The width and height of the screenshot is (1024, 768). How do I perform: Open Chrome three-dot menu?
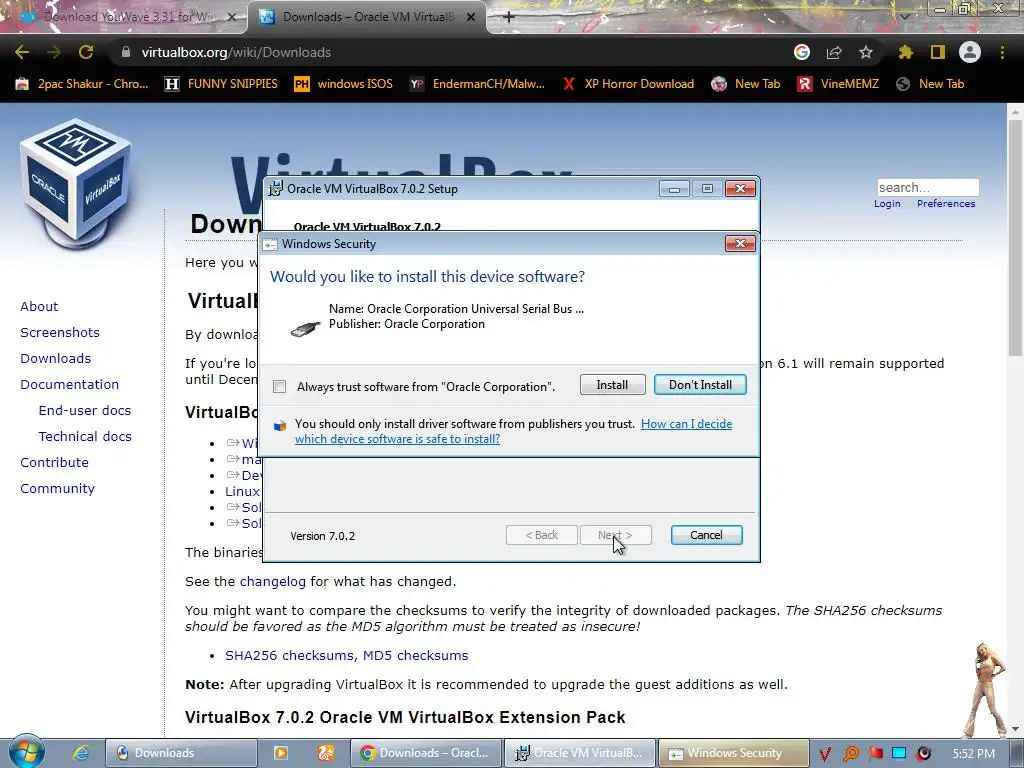(1002, 52)
